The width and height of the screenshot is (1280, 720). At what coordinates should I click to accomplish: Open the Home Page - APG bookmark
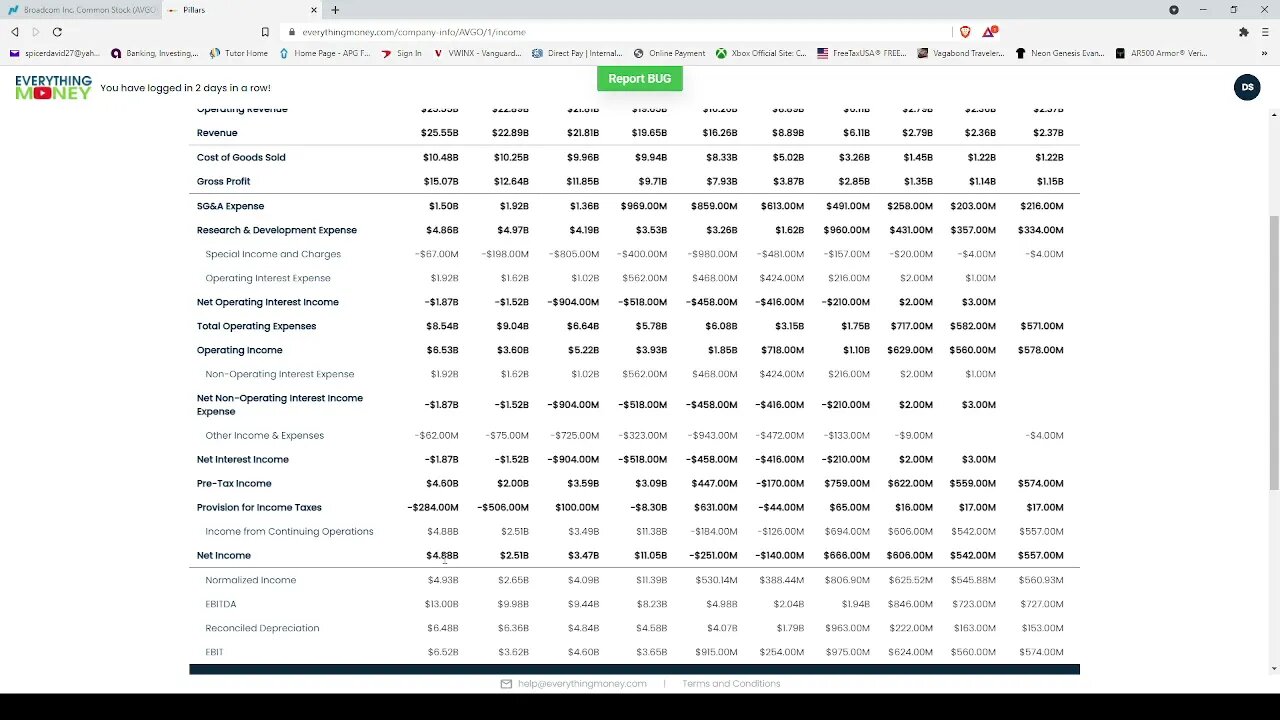(x=324, y=53)
